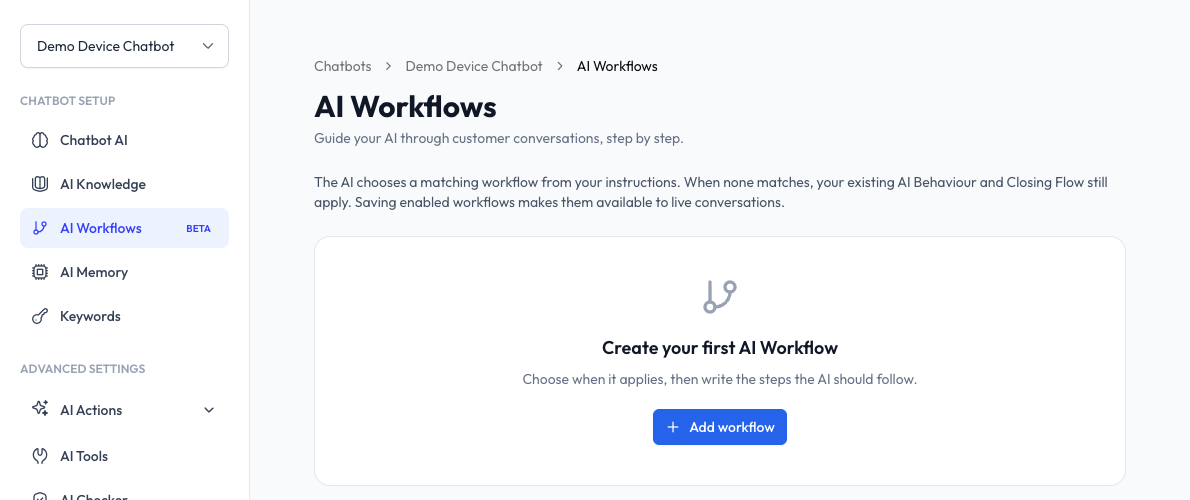The height and width of the screenshot is (500, 1190).
Task: Open the Demo Device Chatbot selector dropdown
Action: coord(124,46)
